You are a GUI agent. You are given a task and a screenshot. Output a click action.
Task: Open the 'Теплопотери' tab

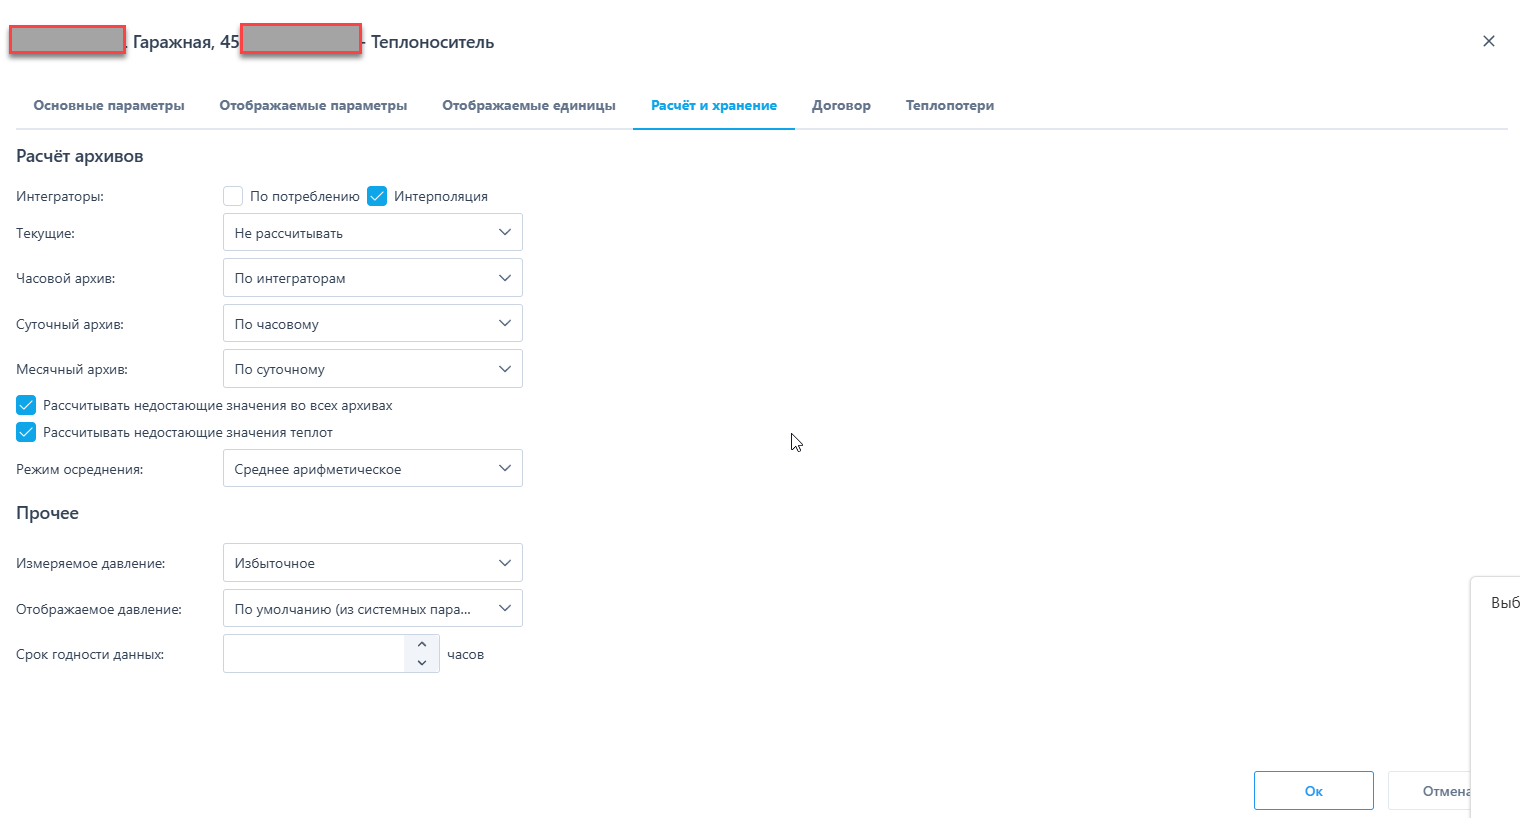coord(949,105)
